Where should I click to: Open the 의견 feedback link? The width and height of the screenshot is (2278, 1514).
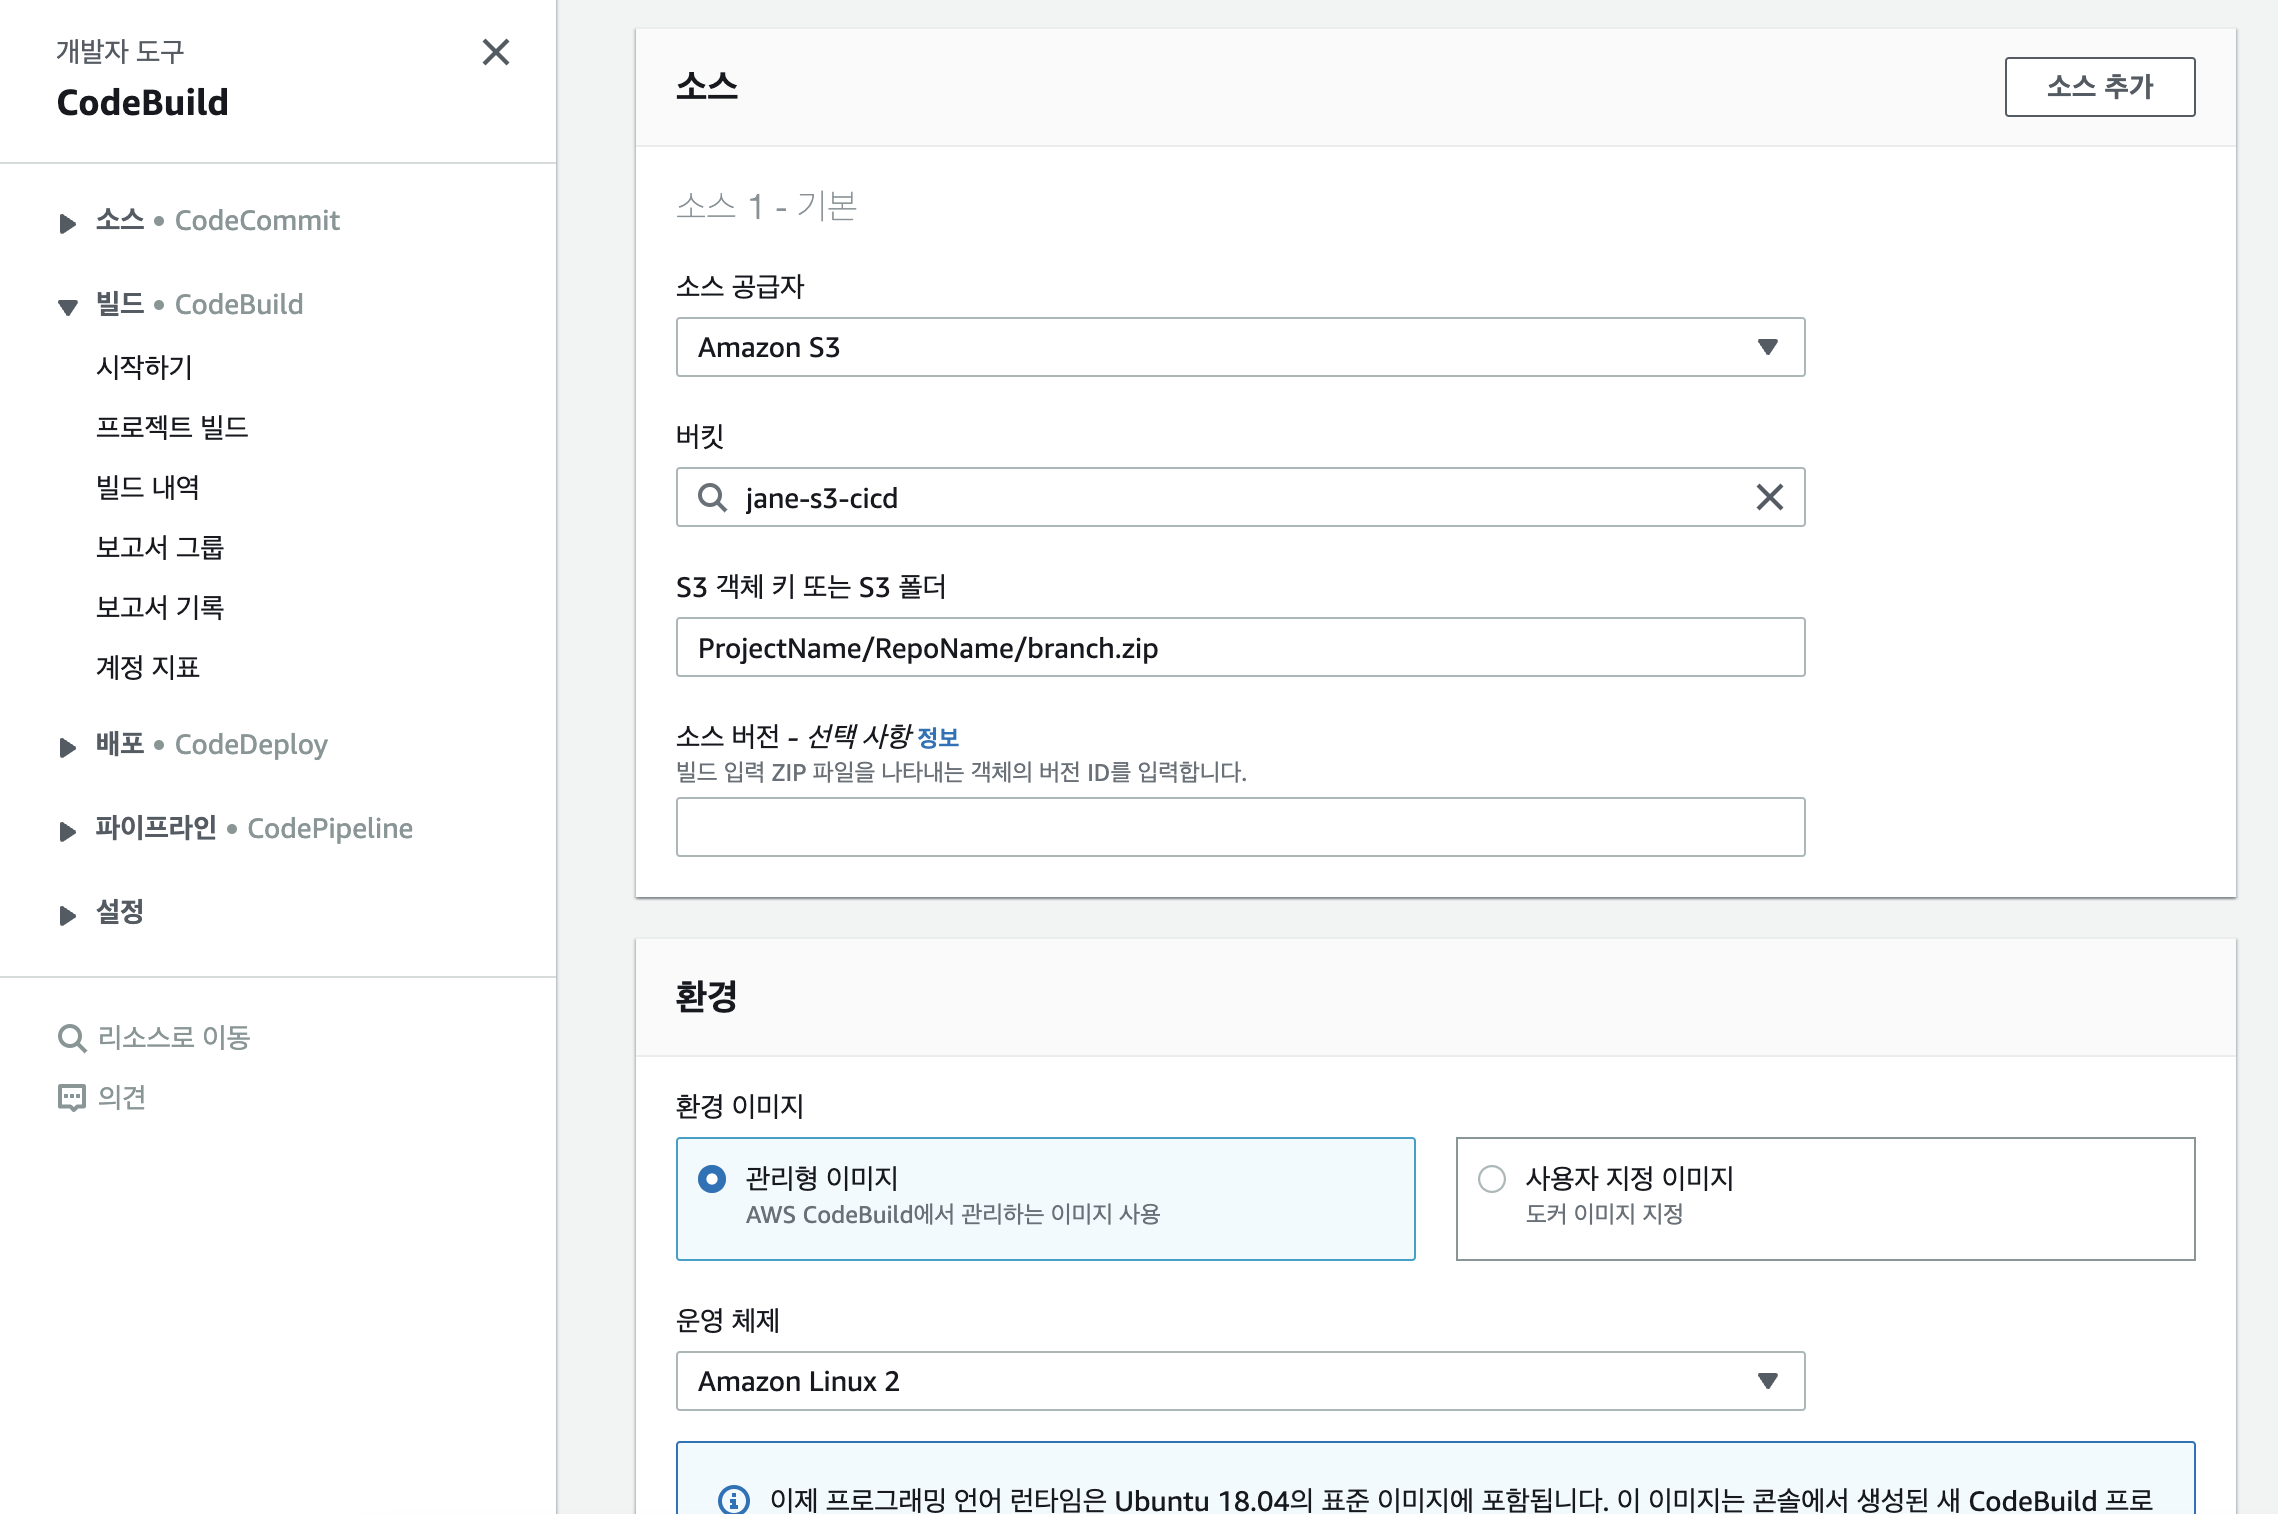coord(122,1097)
